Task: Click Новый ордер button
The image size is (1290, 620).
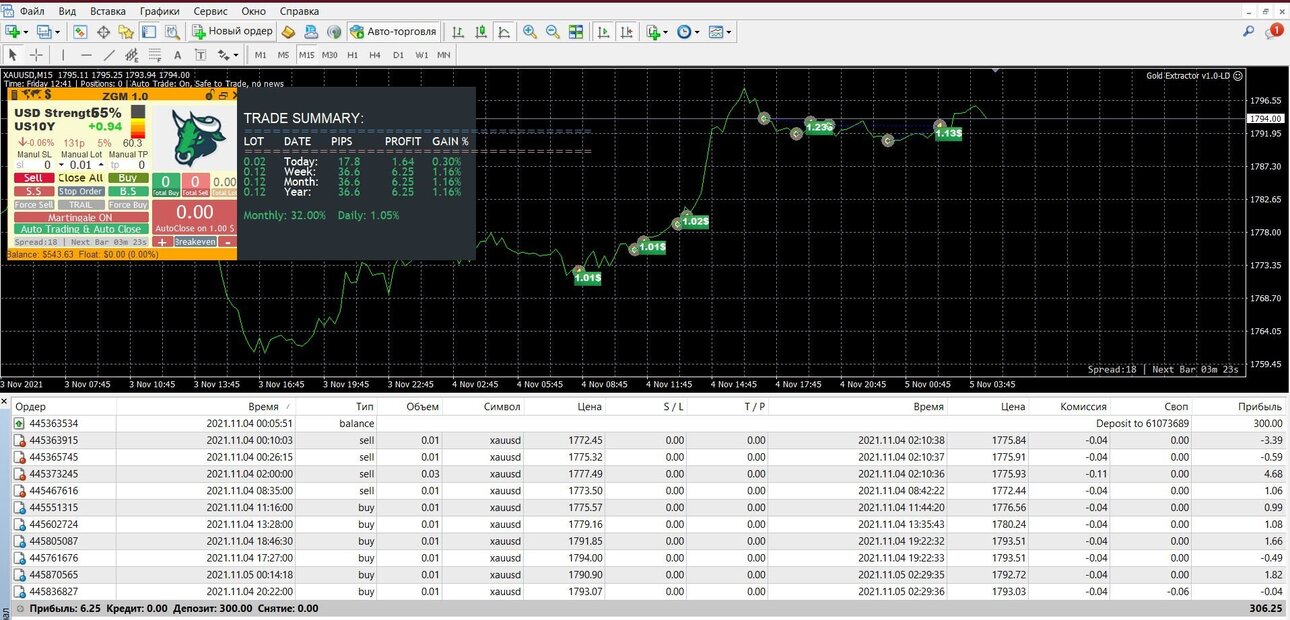Action: [x=232, y=32]
